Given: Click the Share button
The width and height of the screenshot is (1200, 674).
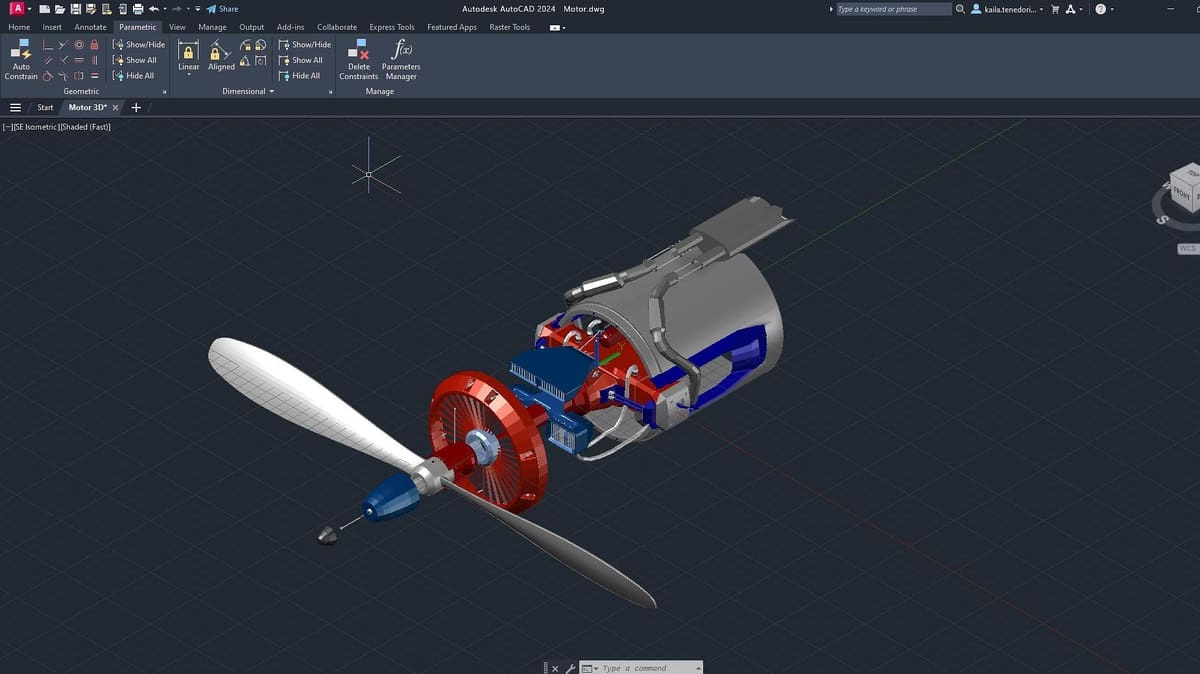Looking at the screenshot, I should click(x=223, y=9).
